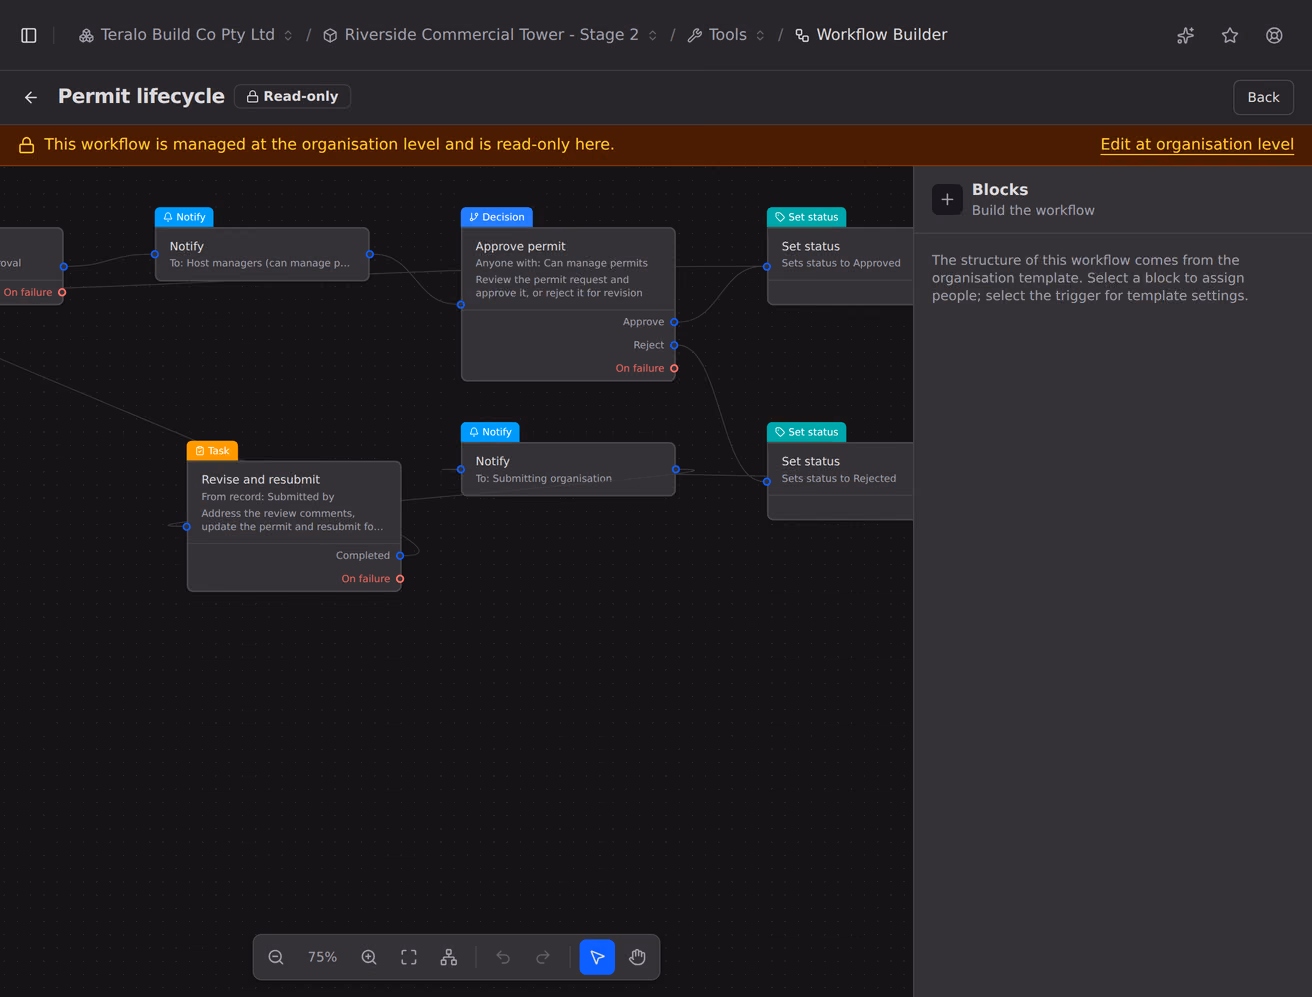
Task: Click the redo arrow
Action: click(x=543, y=957)
